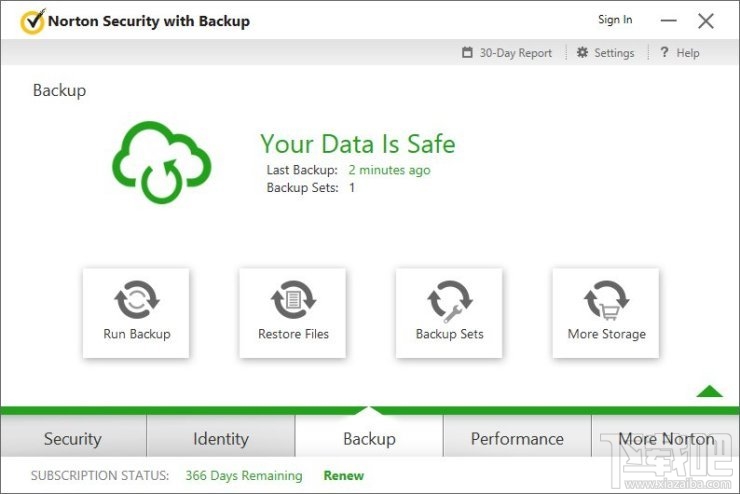The width and height of the screenshot is (740, 494).
Task: Open the Backup Sets tile
Action: pos(449,313)
